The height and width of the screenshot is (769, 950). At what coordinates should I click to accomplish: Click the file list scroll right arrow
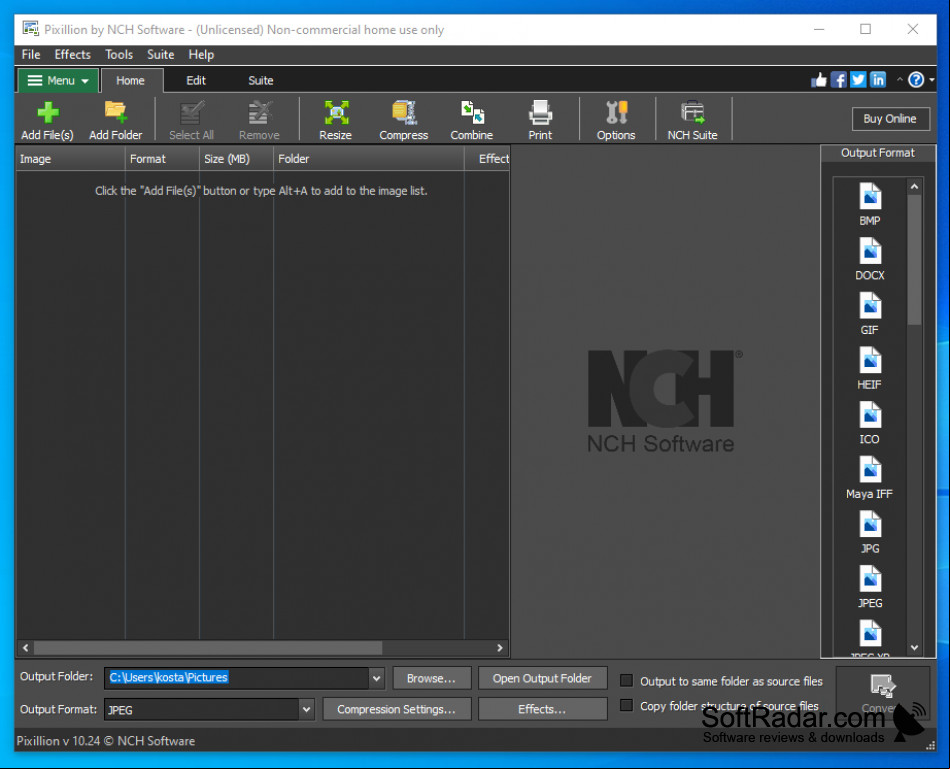point(500,648)
